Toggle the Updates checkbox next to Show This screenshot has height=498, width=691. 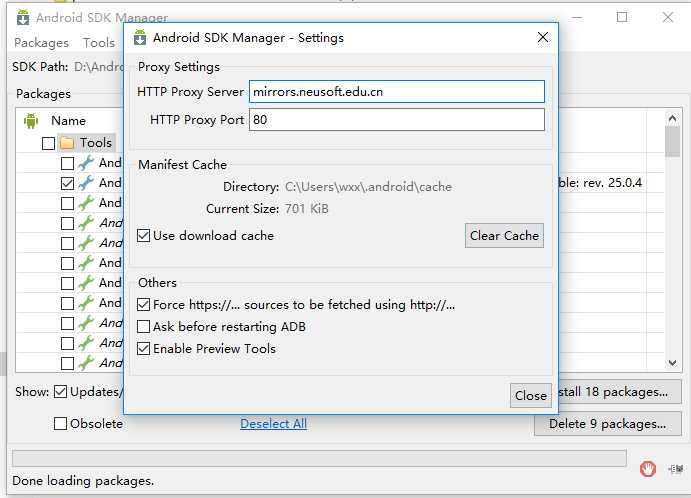[x=60, y=391]
